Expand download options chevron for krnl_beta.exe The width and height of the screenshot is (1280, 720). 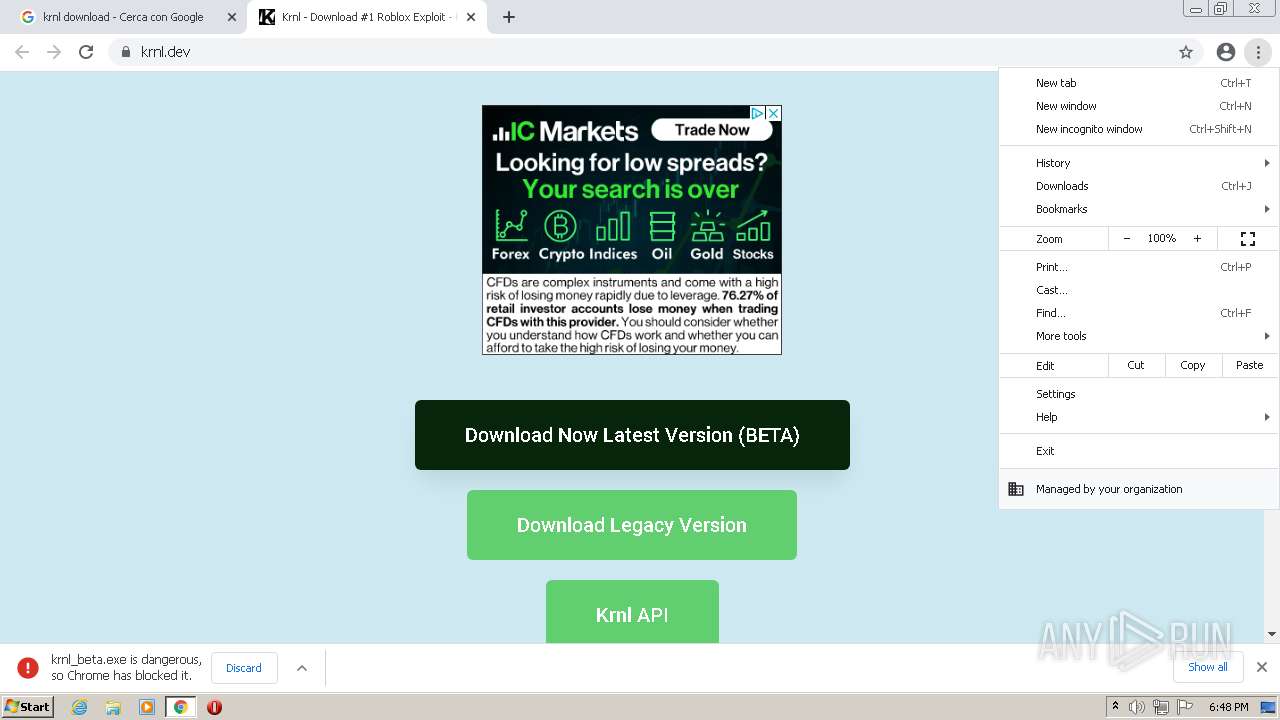(302, 668)
